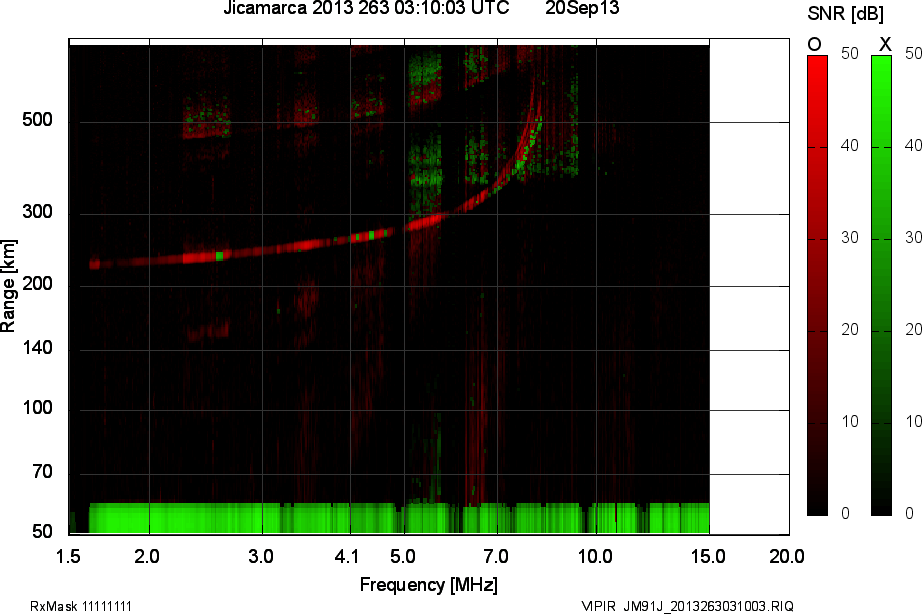The image size is (922, 614).
Task: Click the 100 km range tick label
Action: [38, 408]
